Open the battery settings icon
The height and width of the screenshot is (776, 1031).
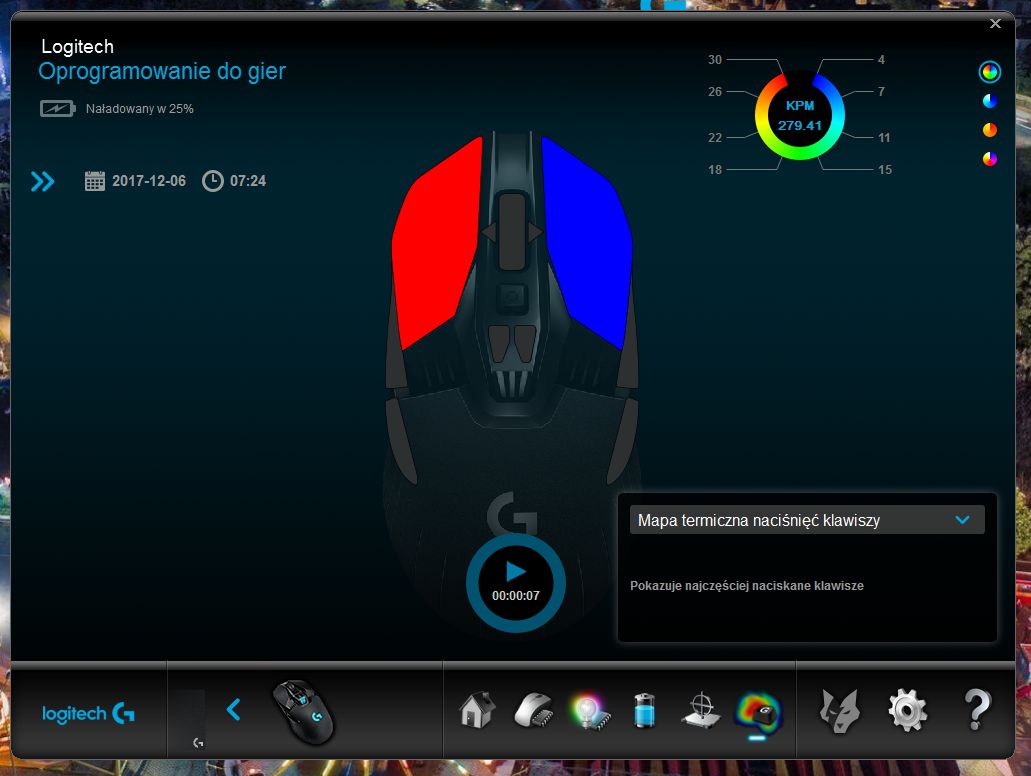(x=645, y=710)
